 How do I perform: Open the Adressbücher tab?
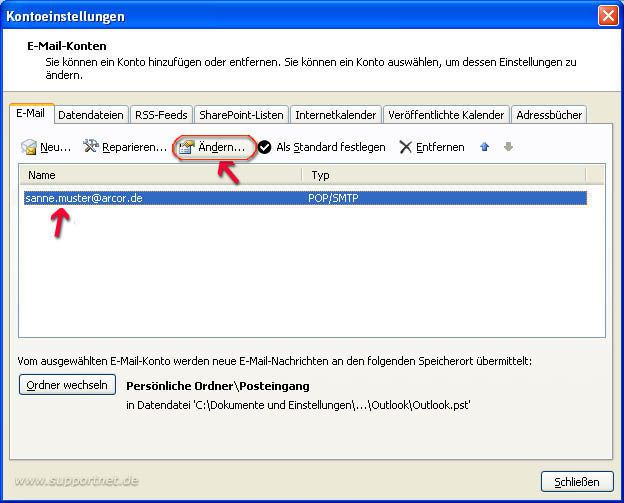point(549,115)
